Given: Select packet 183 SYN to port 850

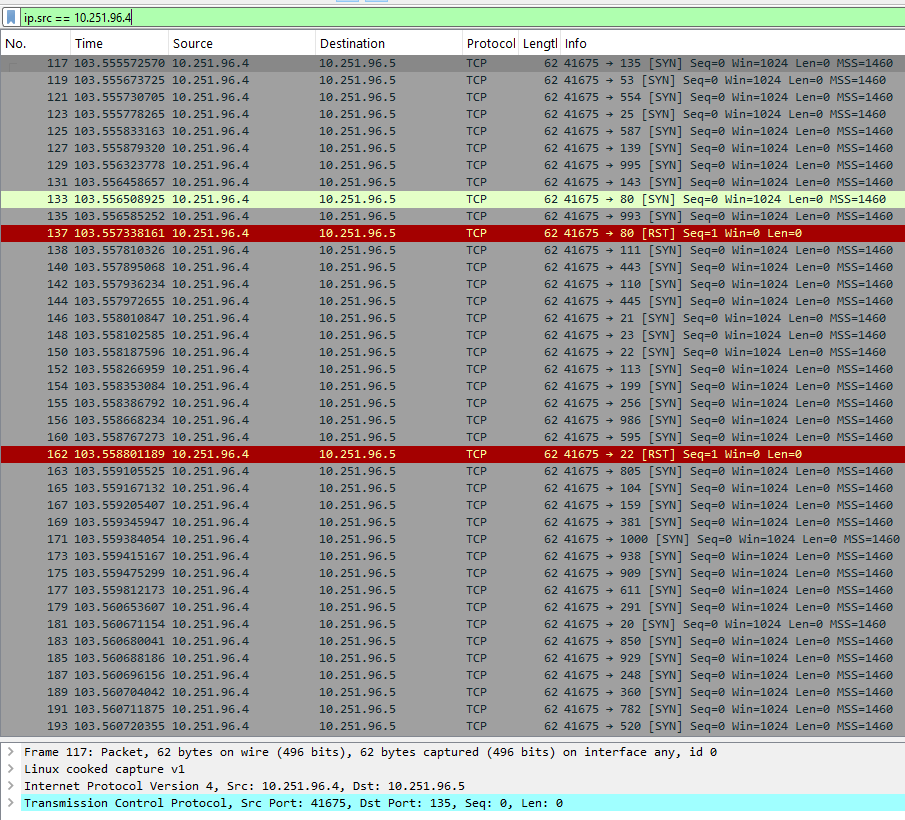Looking at the screenshot, I should 452,642.
